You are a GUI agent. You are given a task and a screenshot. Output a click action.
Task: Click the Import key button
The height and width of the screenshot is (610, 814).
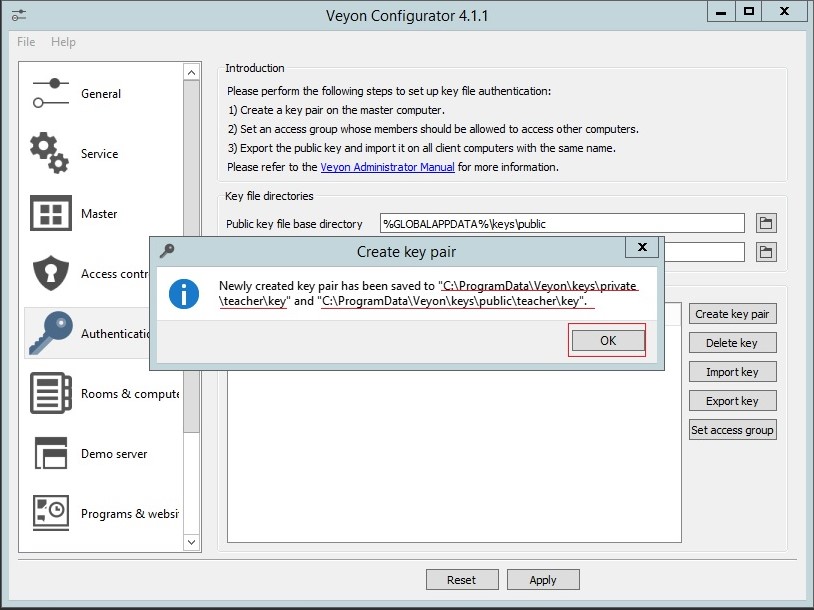(732, 371)
